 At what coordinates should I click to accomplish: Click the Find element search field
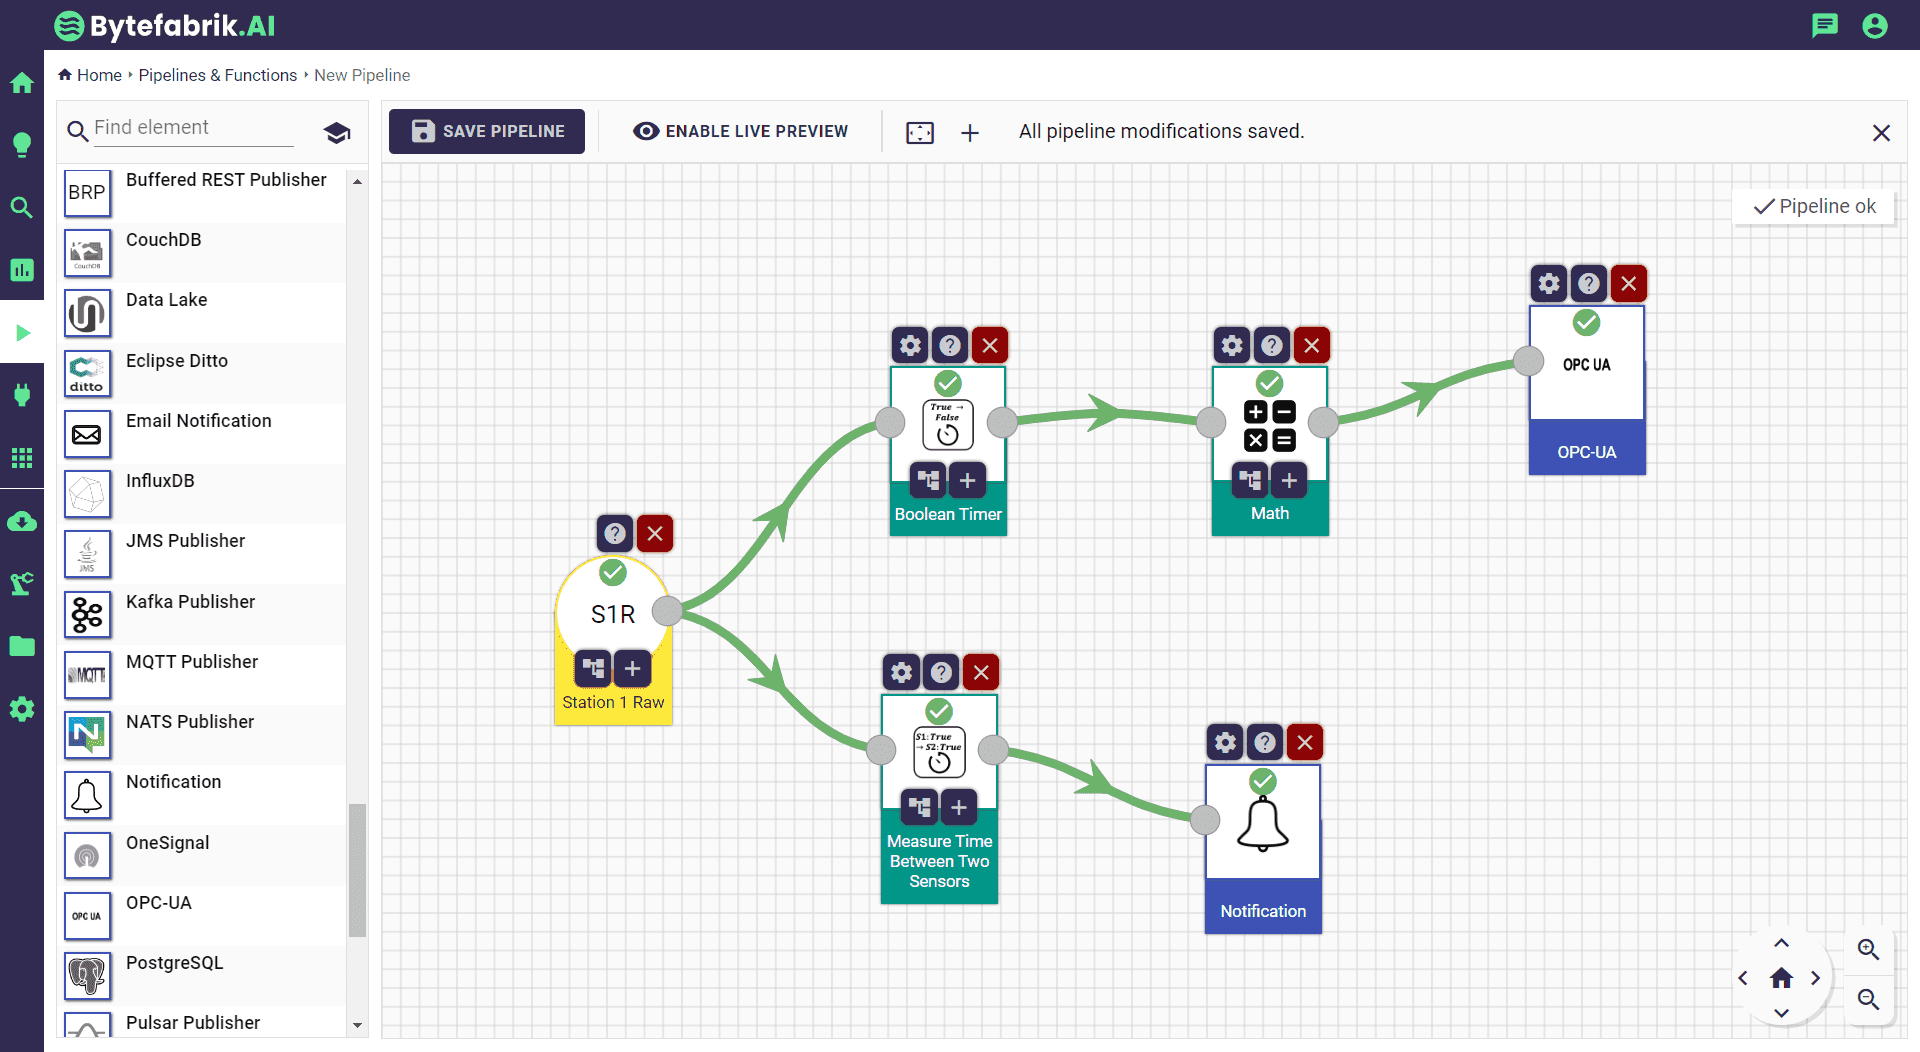(192, 128)
